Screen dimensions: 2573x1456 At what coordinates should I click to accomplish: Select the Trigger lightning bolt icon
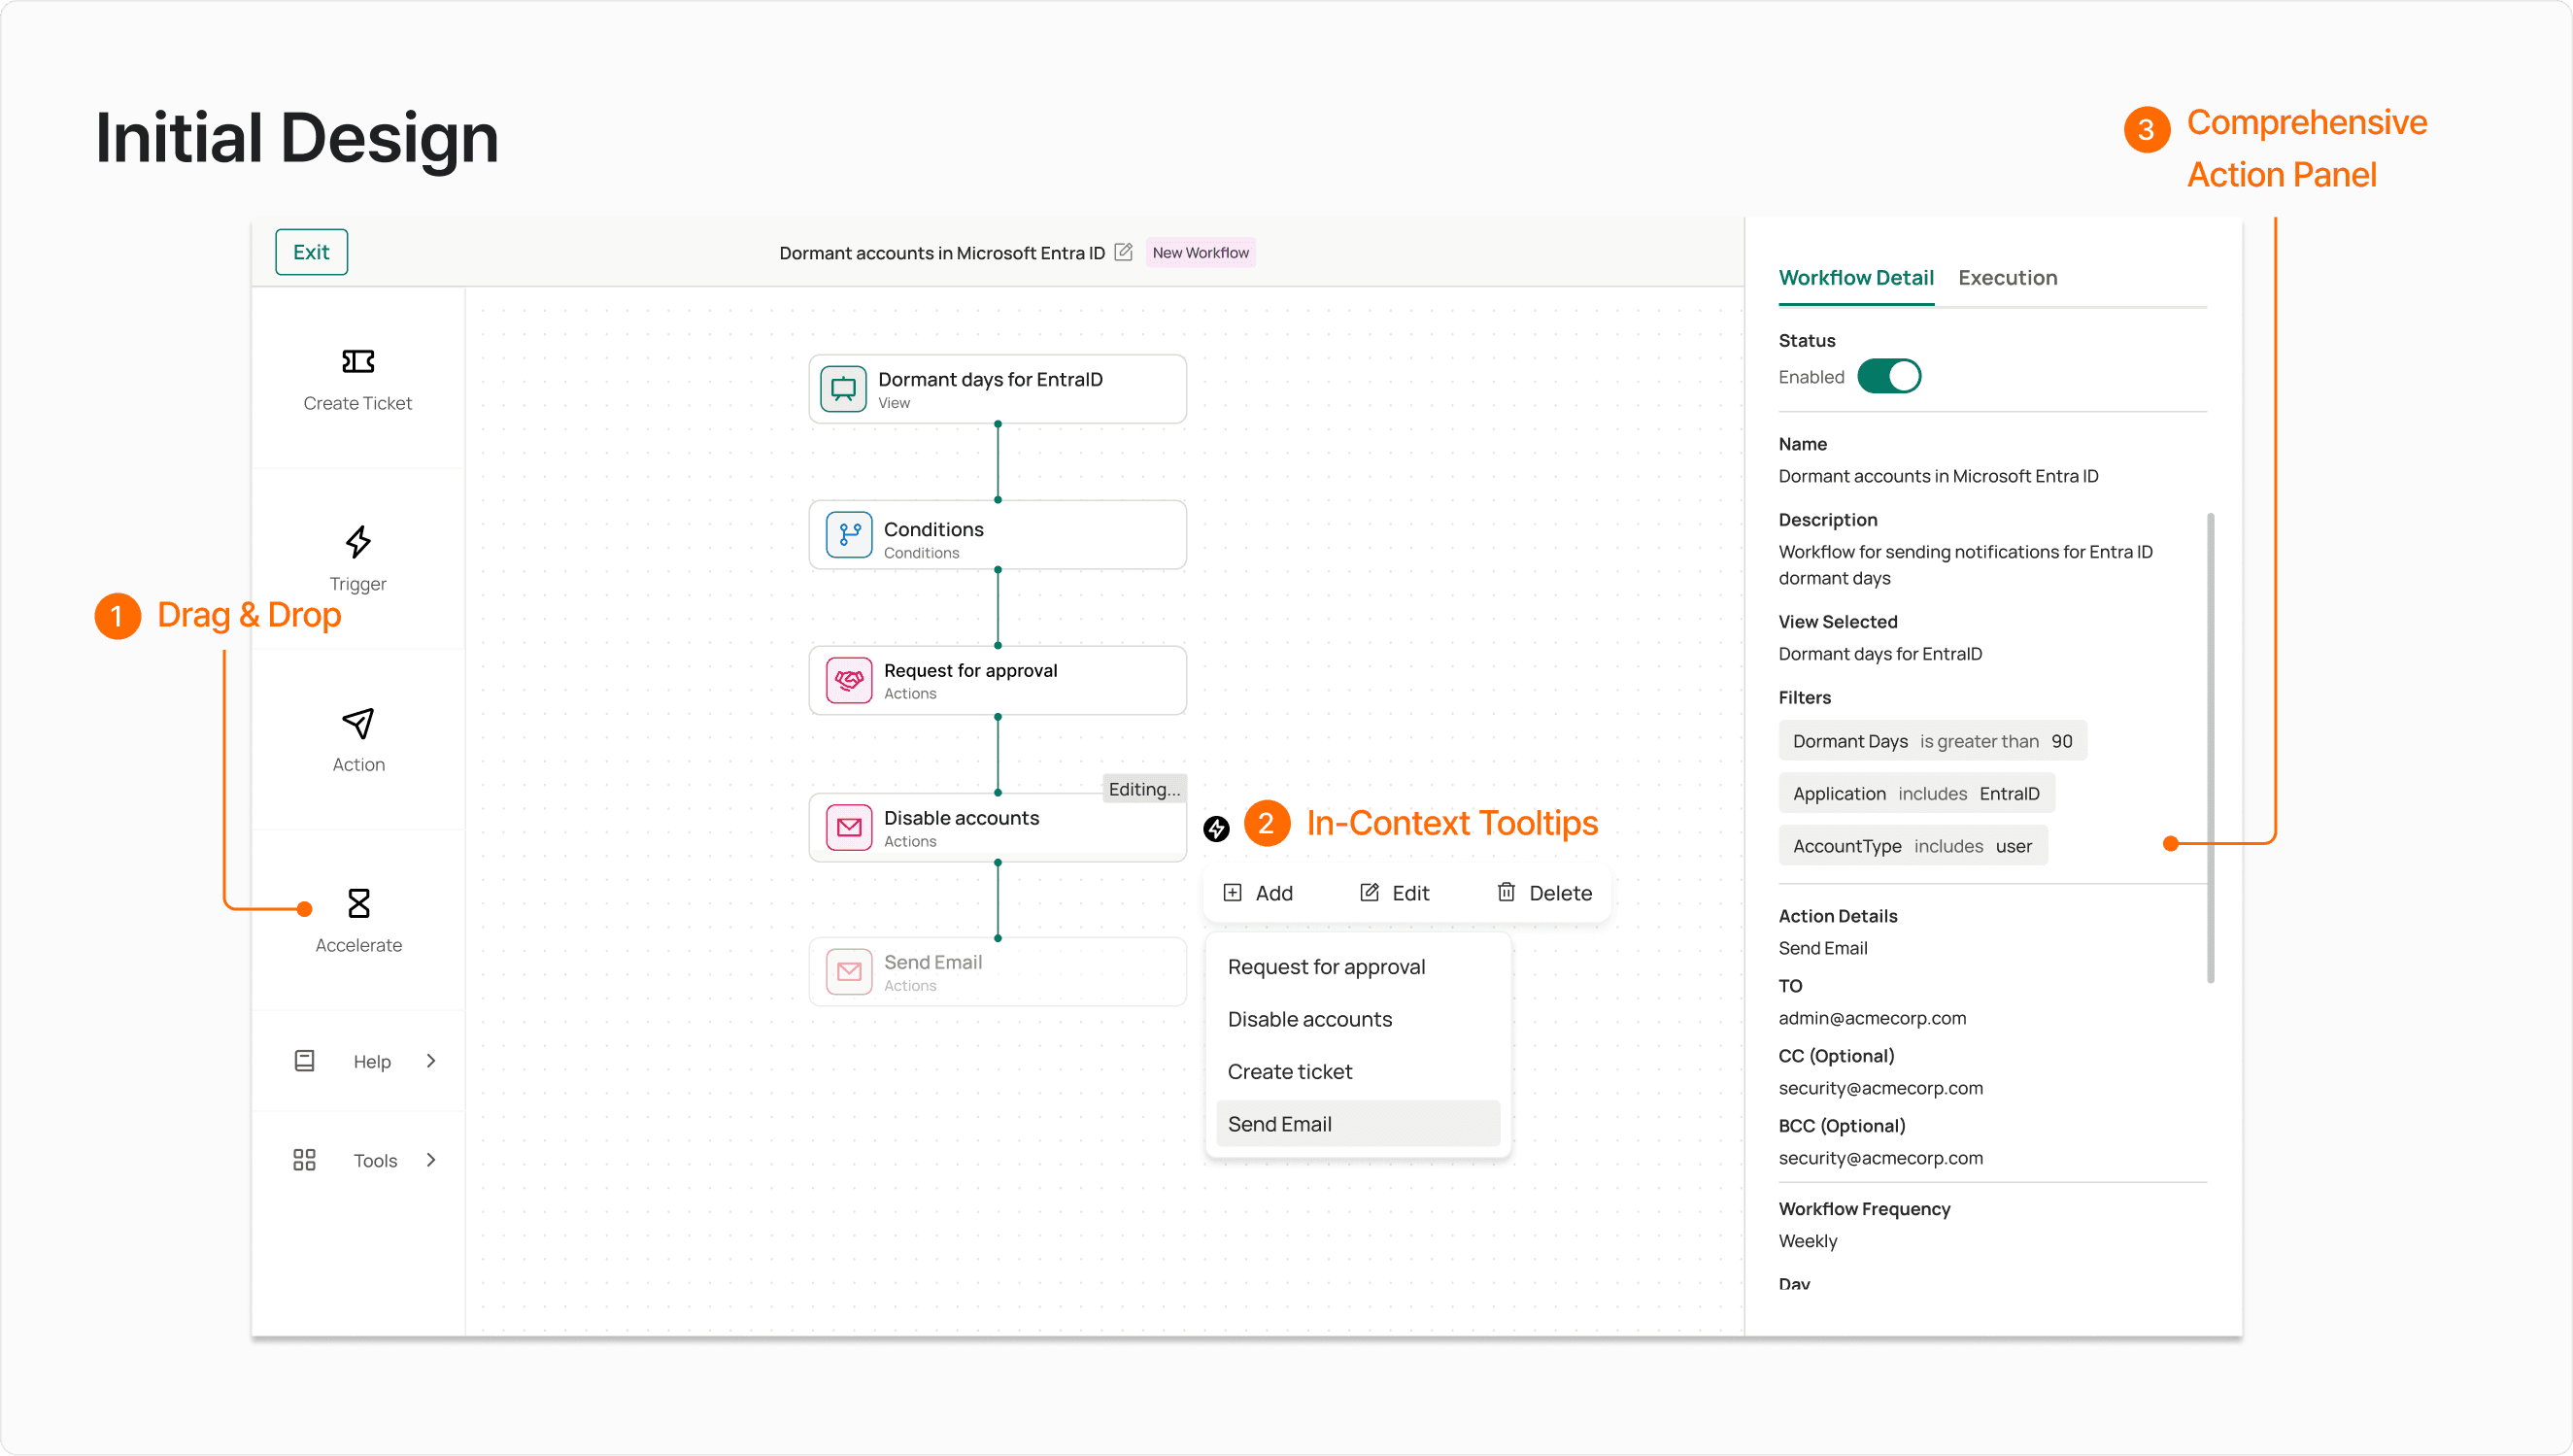coord(358,542)
